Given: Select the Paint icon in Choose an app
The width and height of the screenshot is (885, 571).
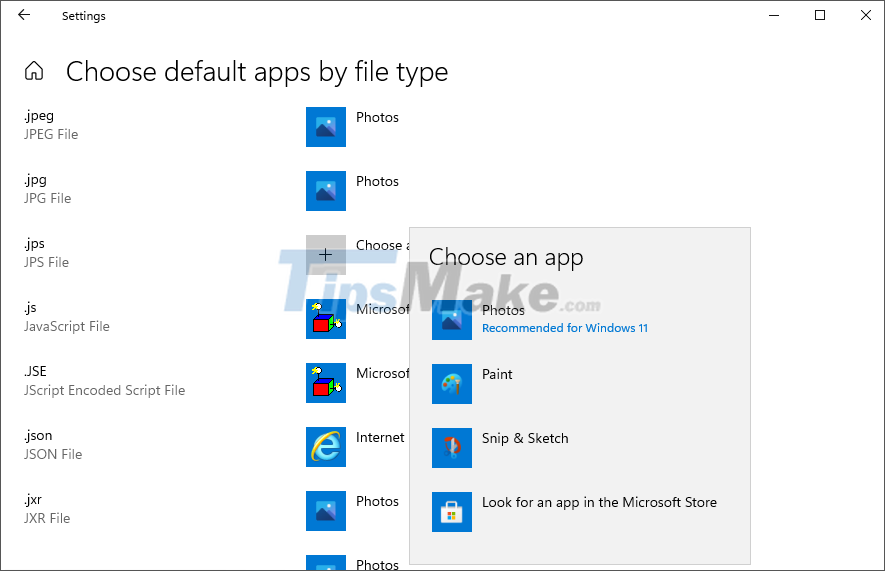Looking at the screenshot, I should tap(452, 384).
